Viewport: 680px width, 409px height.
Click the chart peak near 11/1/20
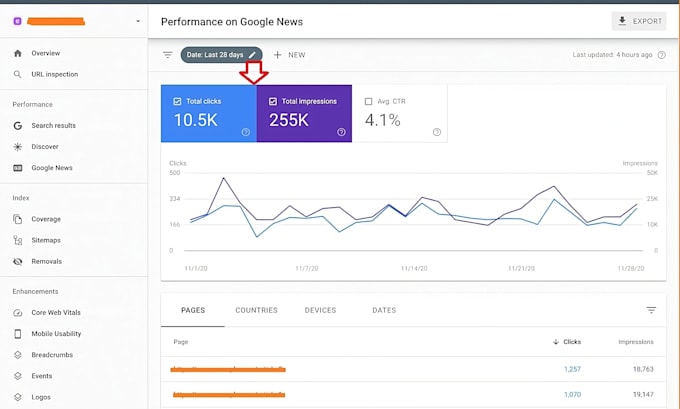pos(223,178)
